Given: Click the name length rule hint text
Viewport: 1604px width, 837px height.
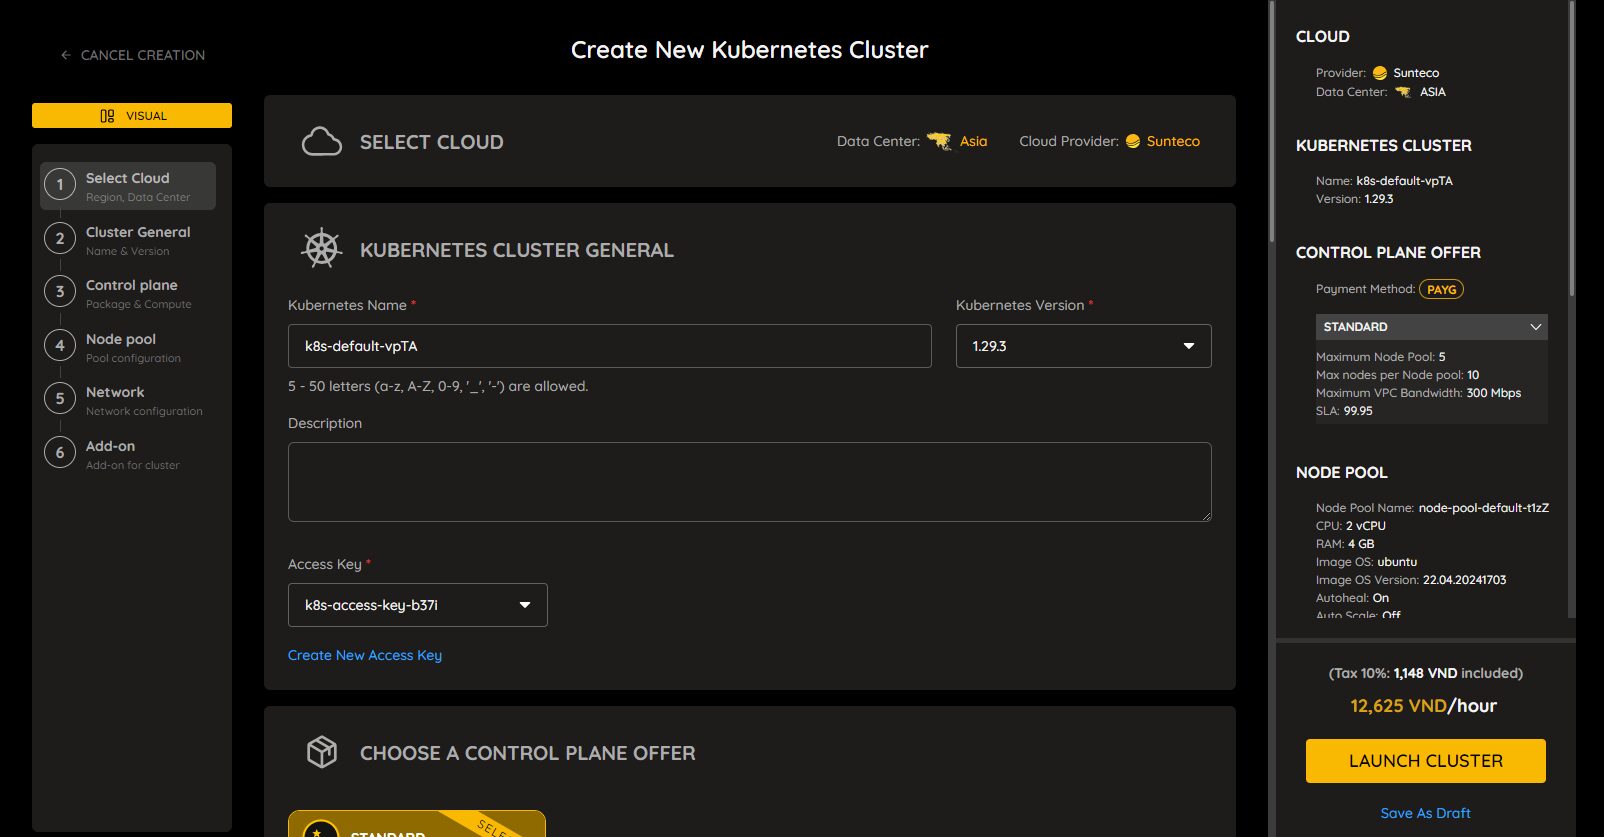Looking at the screenshot, I should [438, 386].
